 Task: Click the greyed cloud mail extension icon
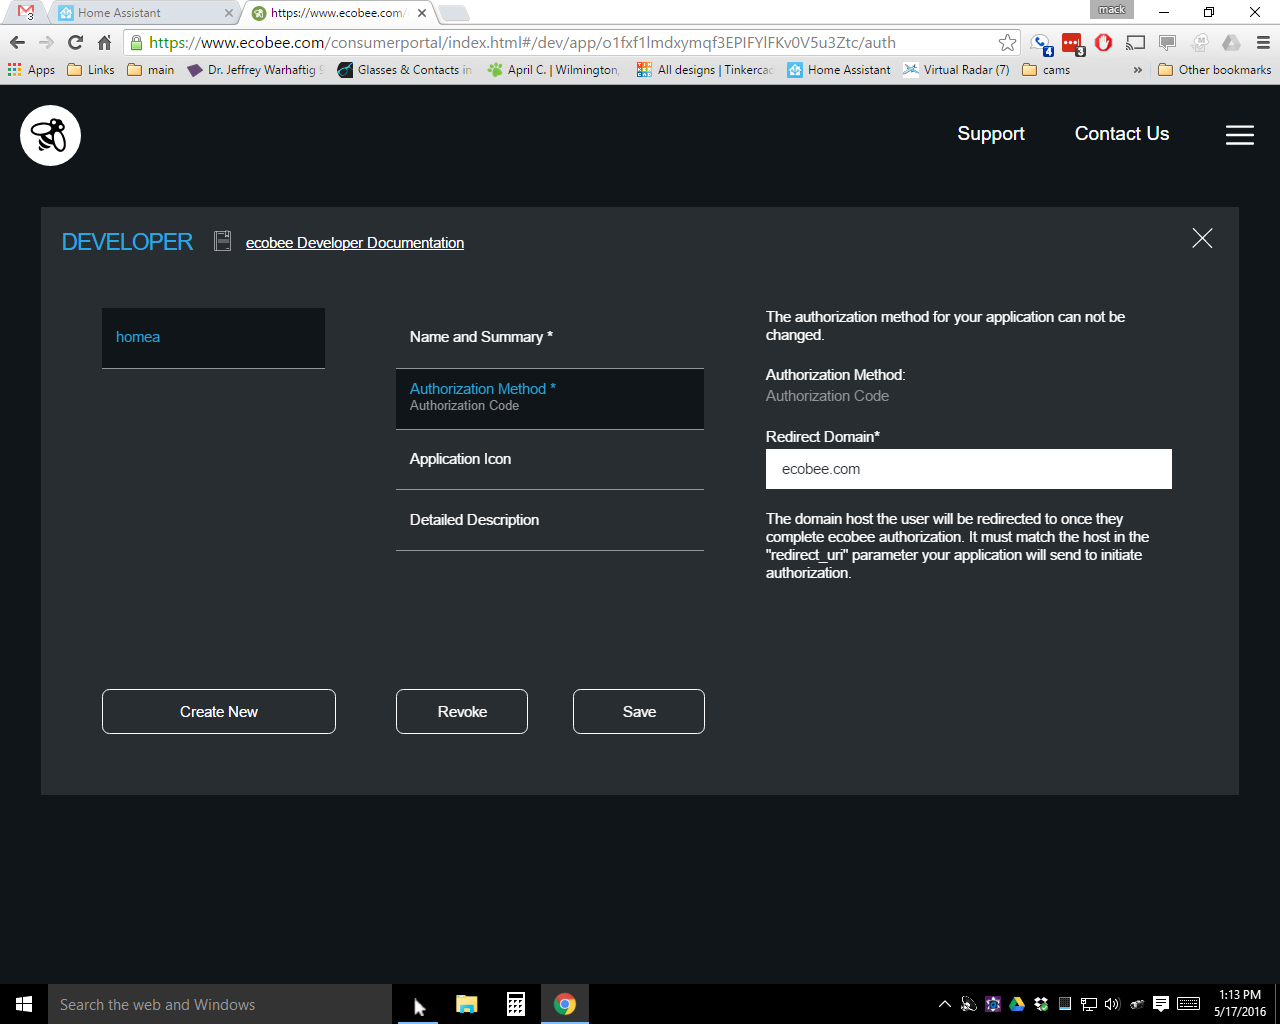[1200, 42]
